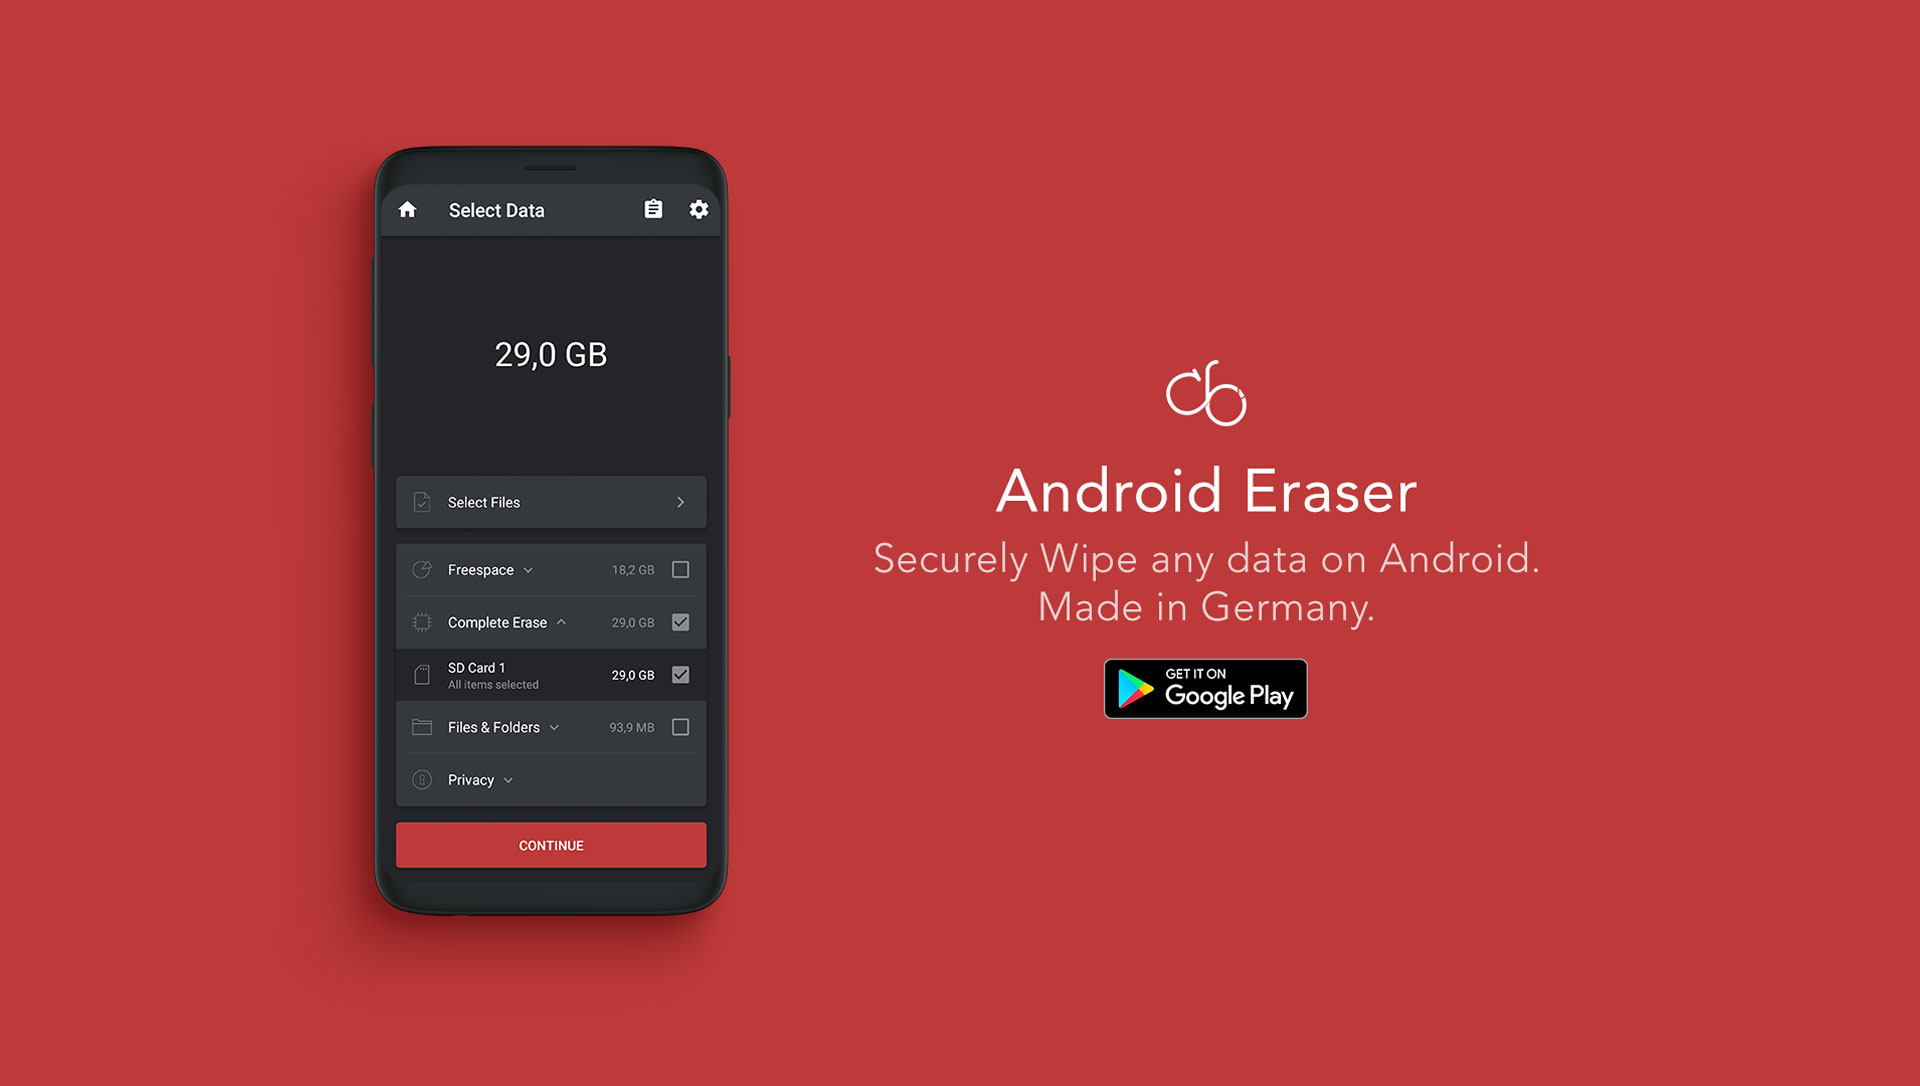
Task: Toggle the Files & Folders checkbox
Action: 682,726
